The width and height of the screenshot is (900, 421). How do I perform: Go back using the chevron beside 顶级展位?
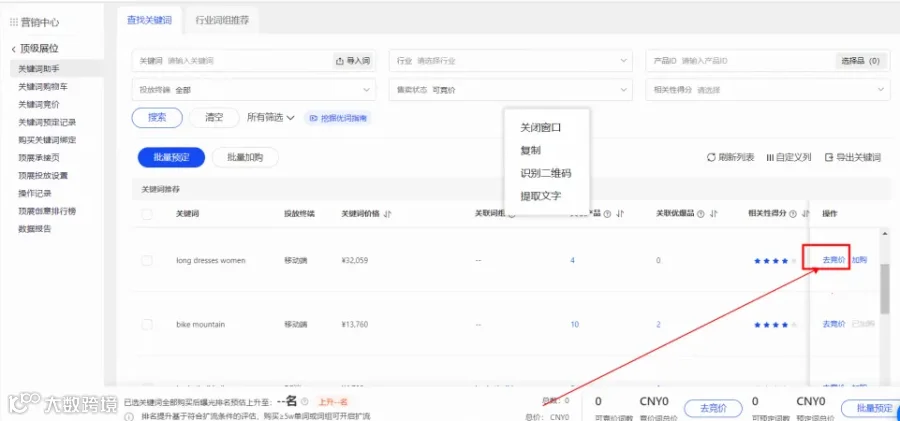13,49
